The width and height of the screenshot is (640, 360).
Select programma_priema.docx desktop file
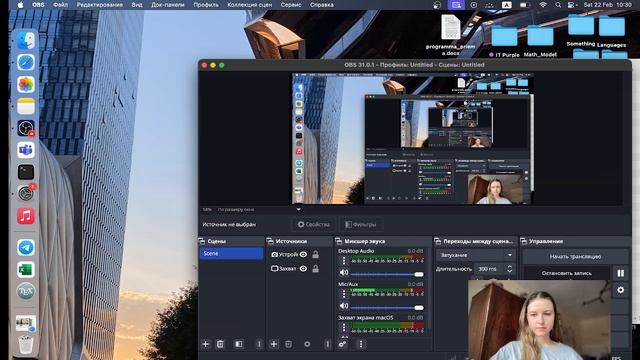451,36
